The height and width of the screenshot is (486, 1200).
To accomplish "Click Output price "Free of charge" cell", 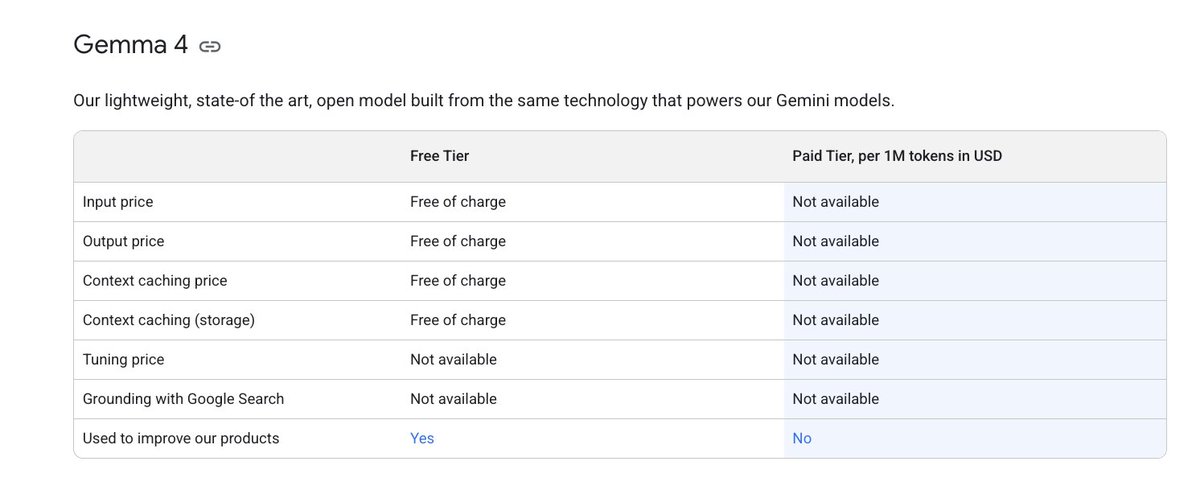I will point(458,241).
